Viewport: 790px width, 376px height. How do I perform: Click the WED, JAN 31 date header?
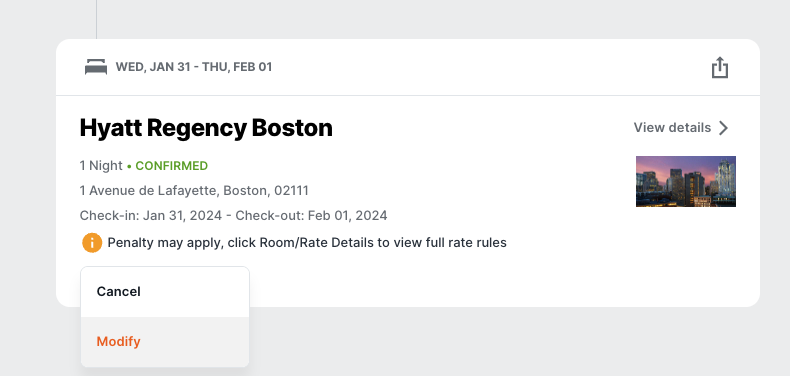point(193,67)
